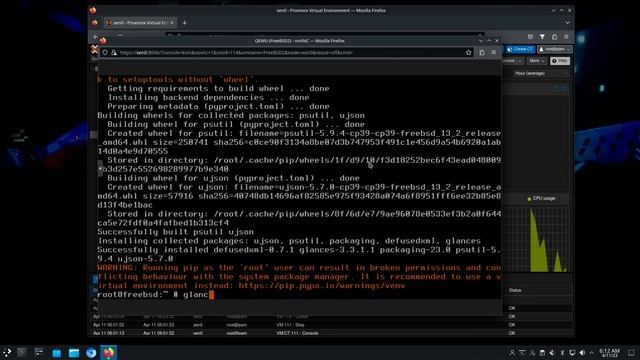Open Dolphin file manager from the taskbar
Screen dimensions: 640x360
(x=74, y=353)
